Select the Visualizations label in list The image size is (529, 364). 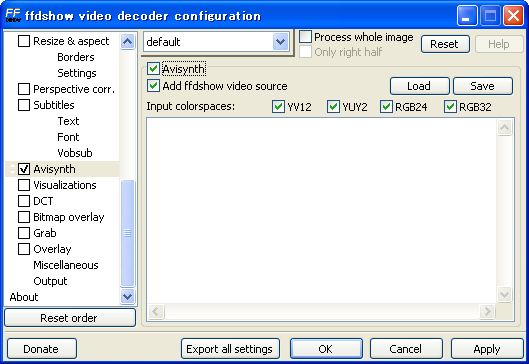(65, 185)
